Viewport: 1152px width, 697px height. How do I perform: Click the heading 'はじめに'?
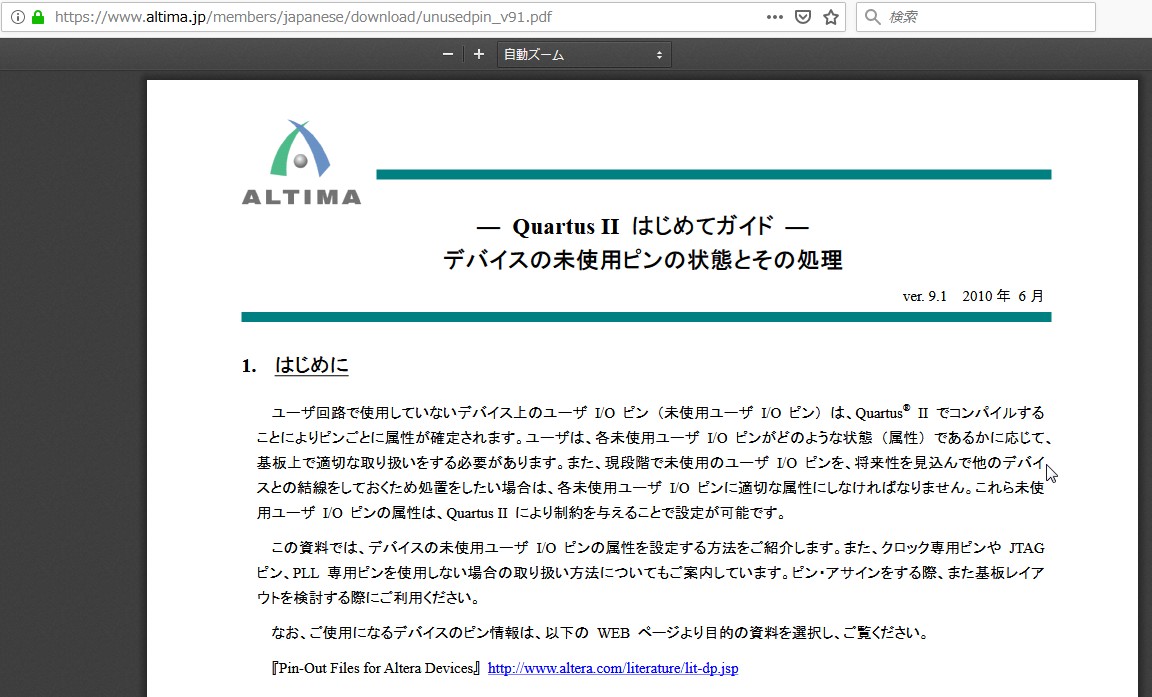coord(312,365)
